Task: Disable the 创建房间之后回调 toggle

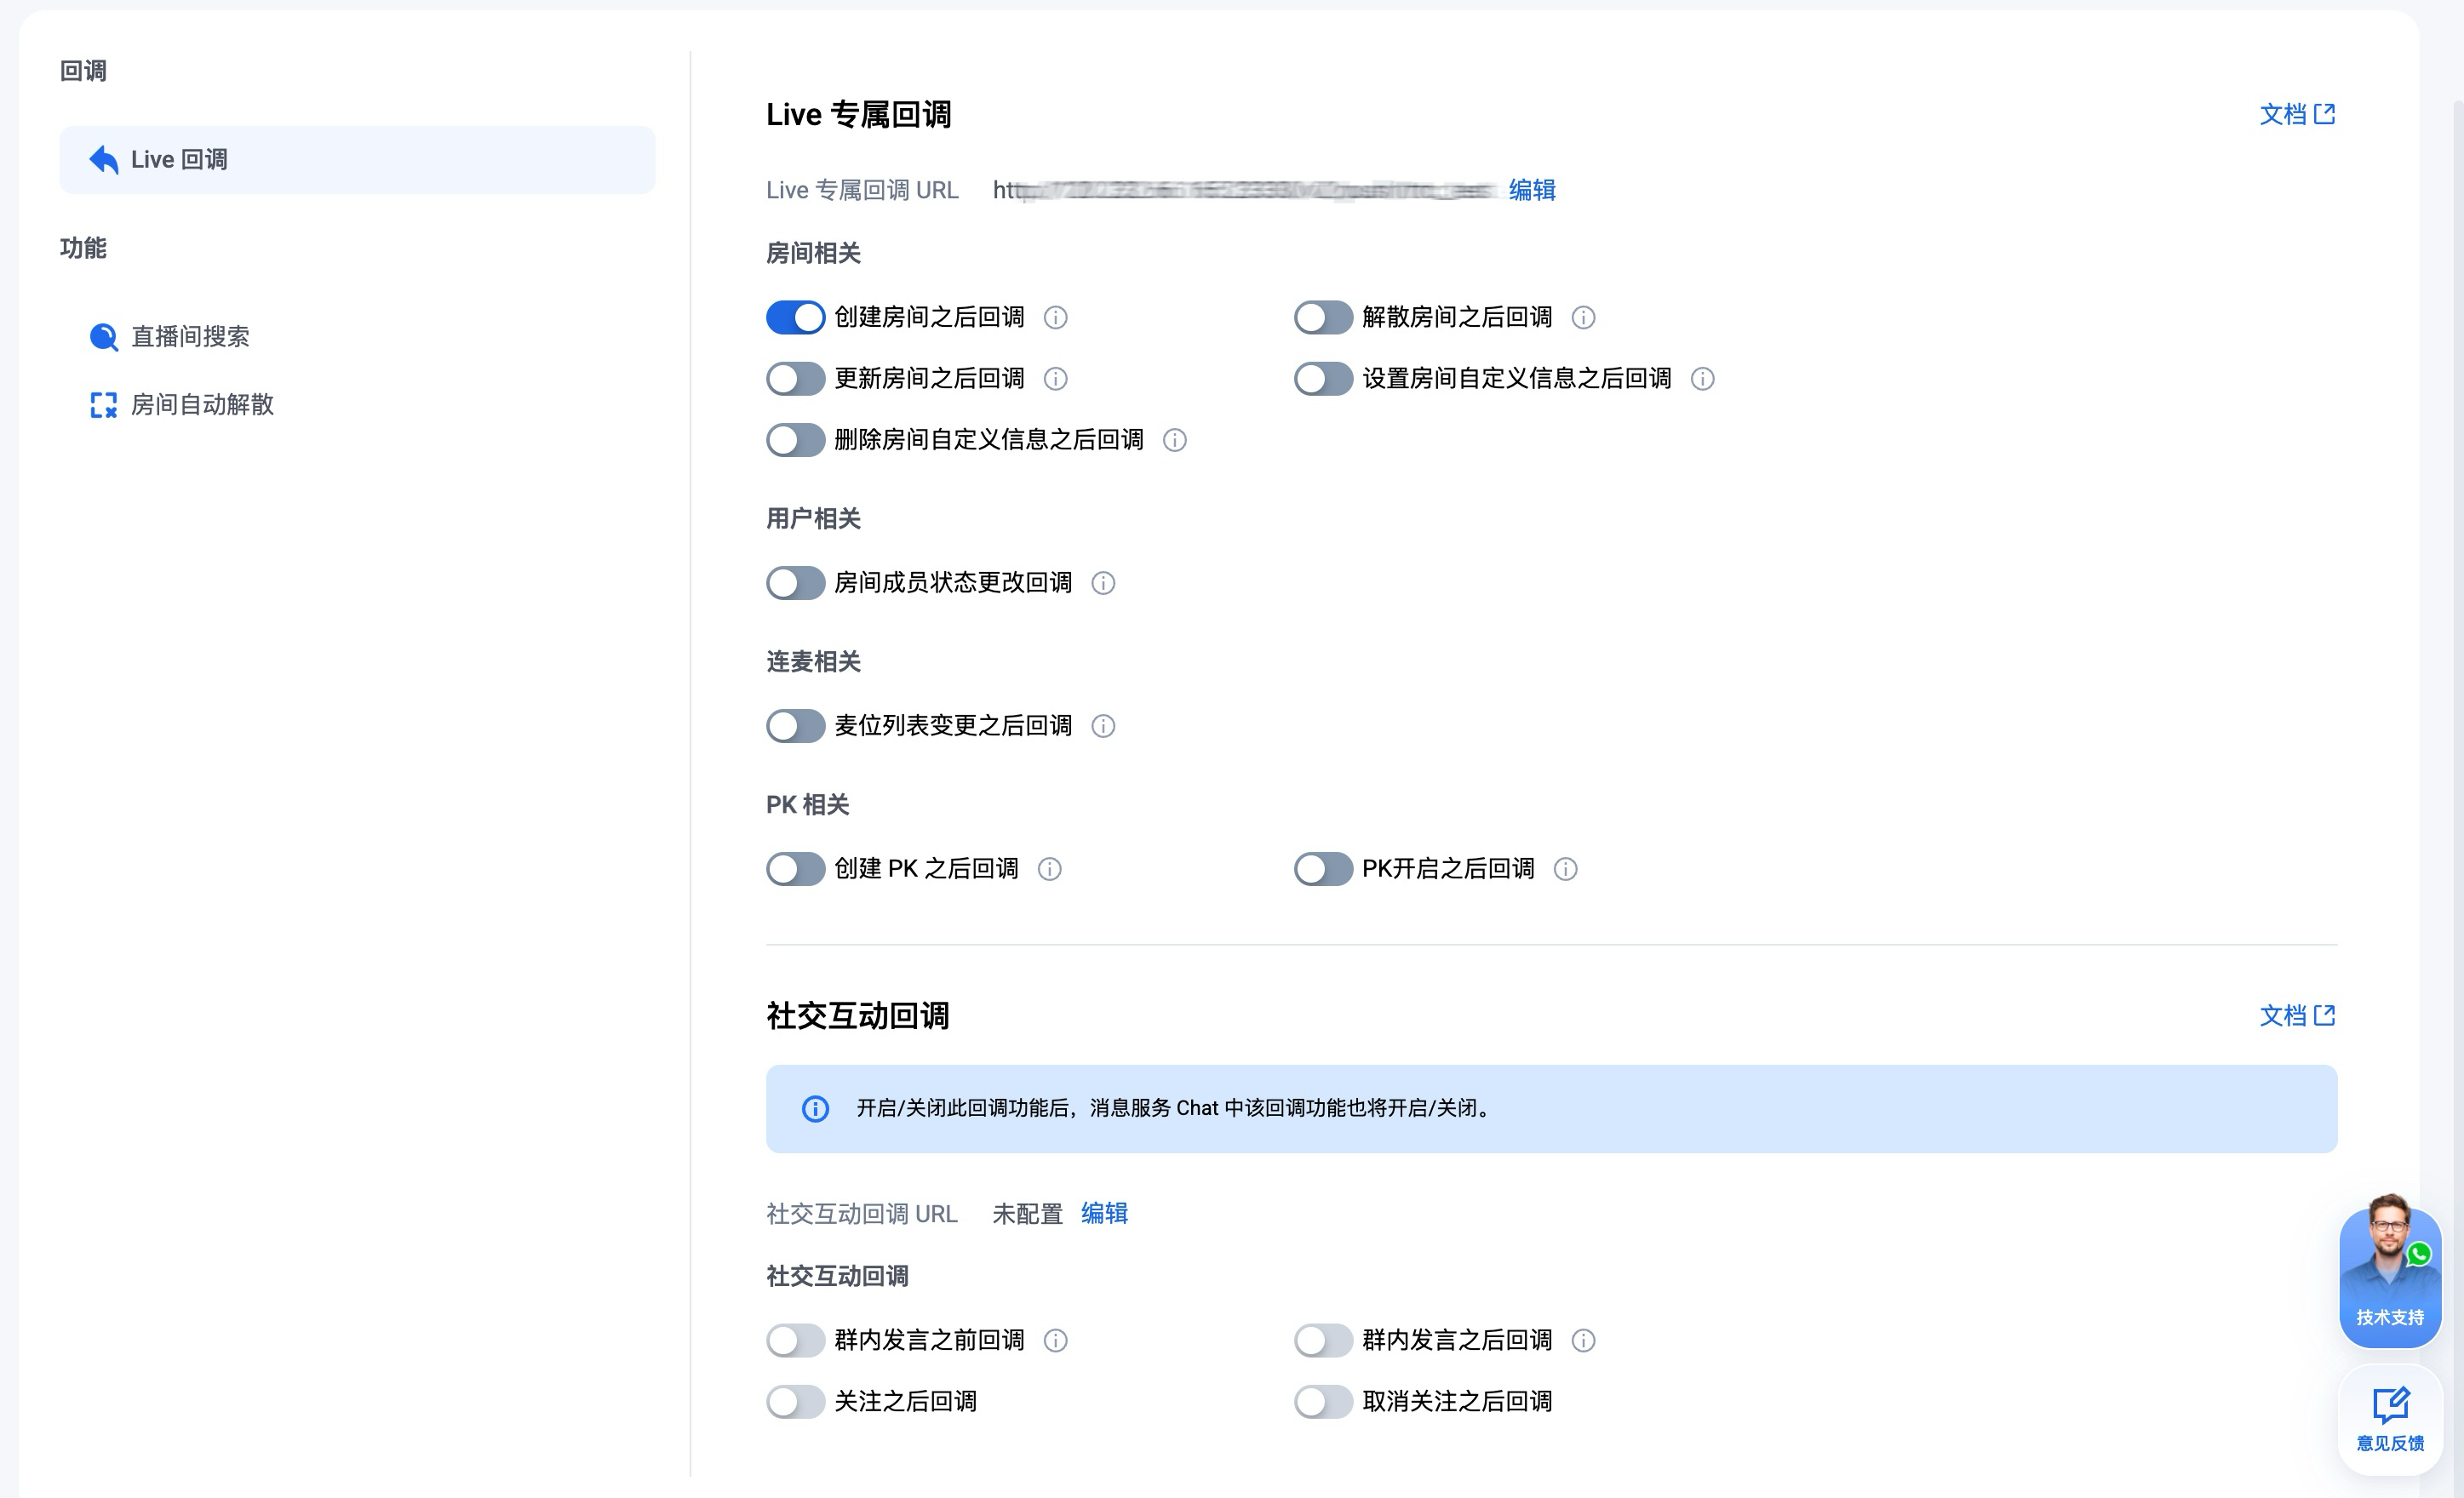Action: pos(795,318)
